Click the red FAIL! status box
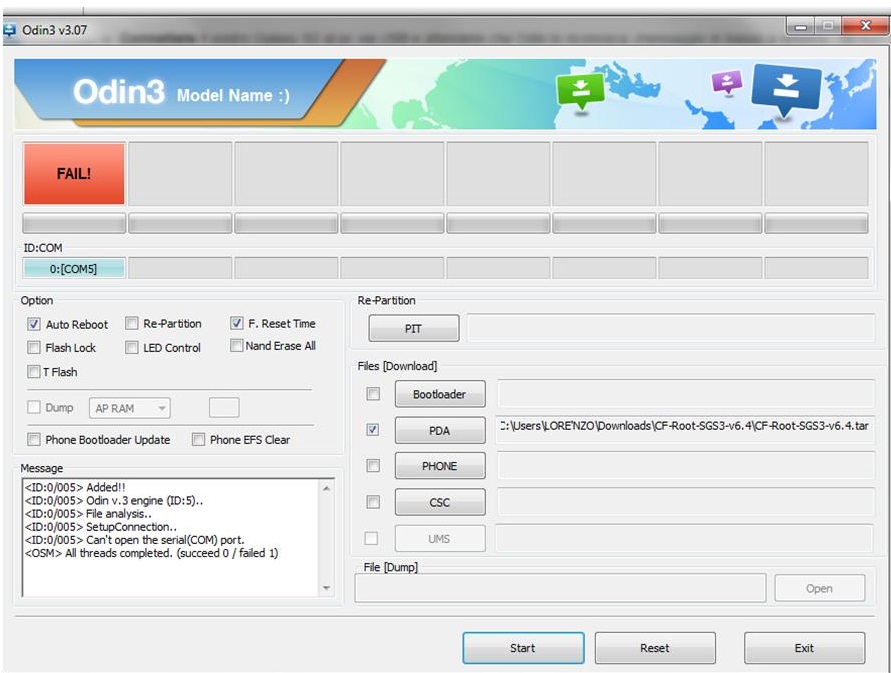 pyautogui.click(x=74, y=173)
